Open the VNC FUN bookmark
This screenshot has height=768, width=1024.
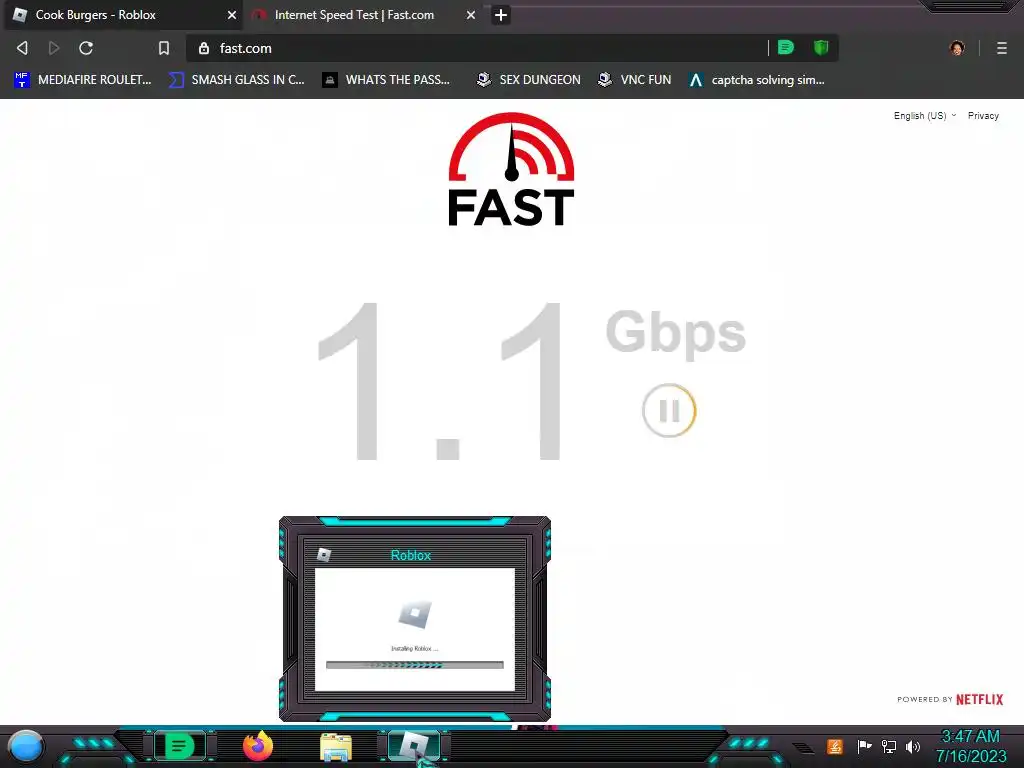pyautogui.click(x=635, y=80)
